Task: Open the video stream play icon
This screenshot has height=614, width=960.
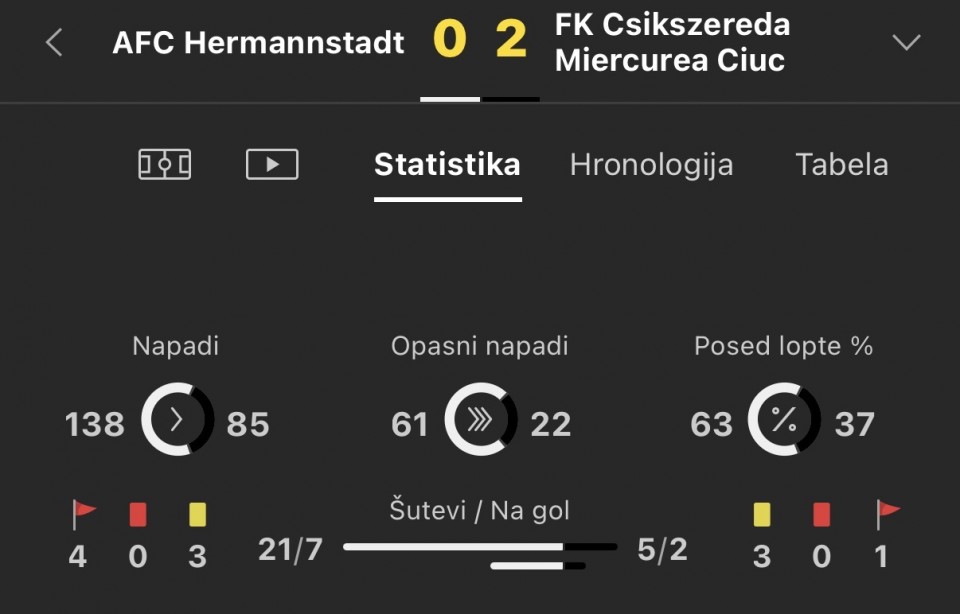Action: pyautogui.click(x=272, y=164)
